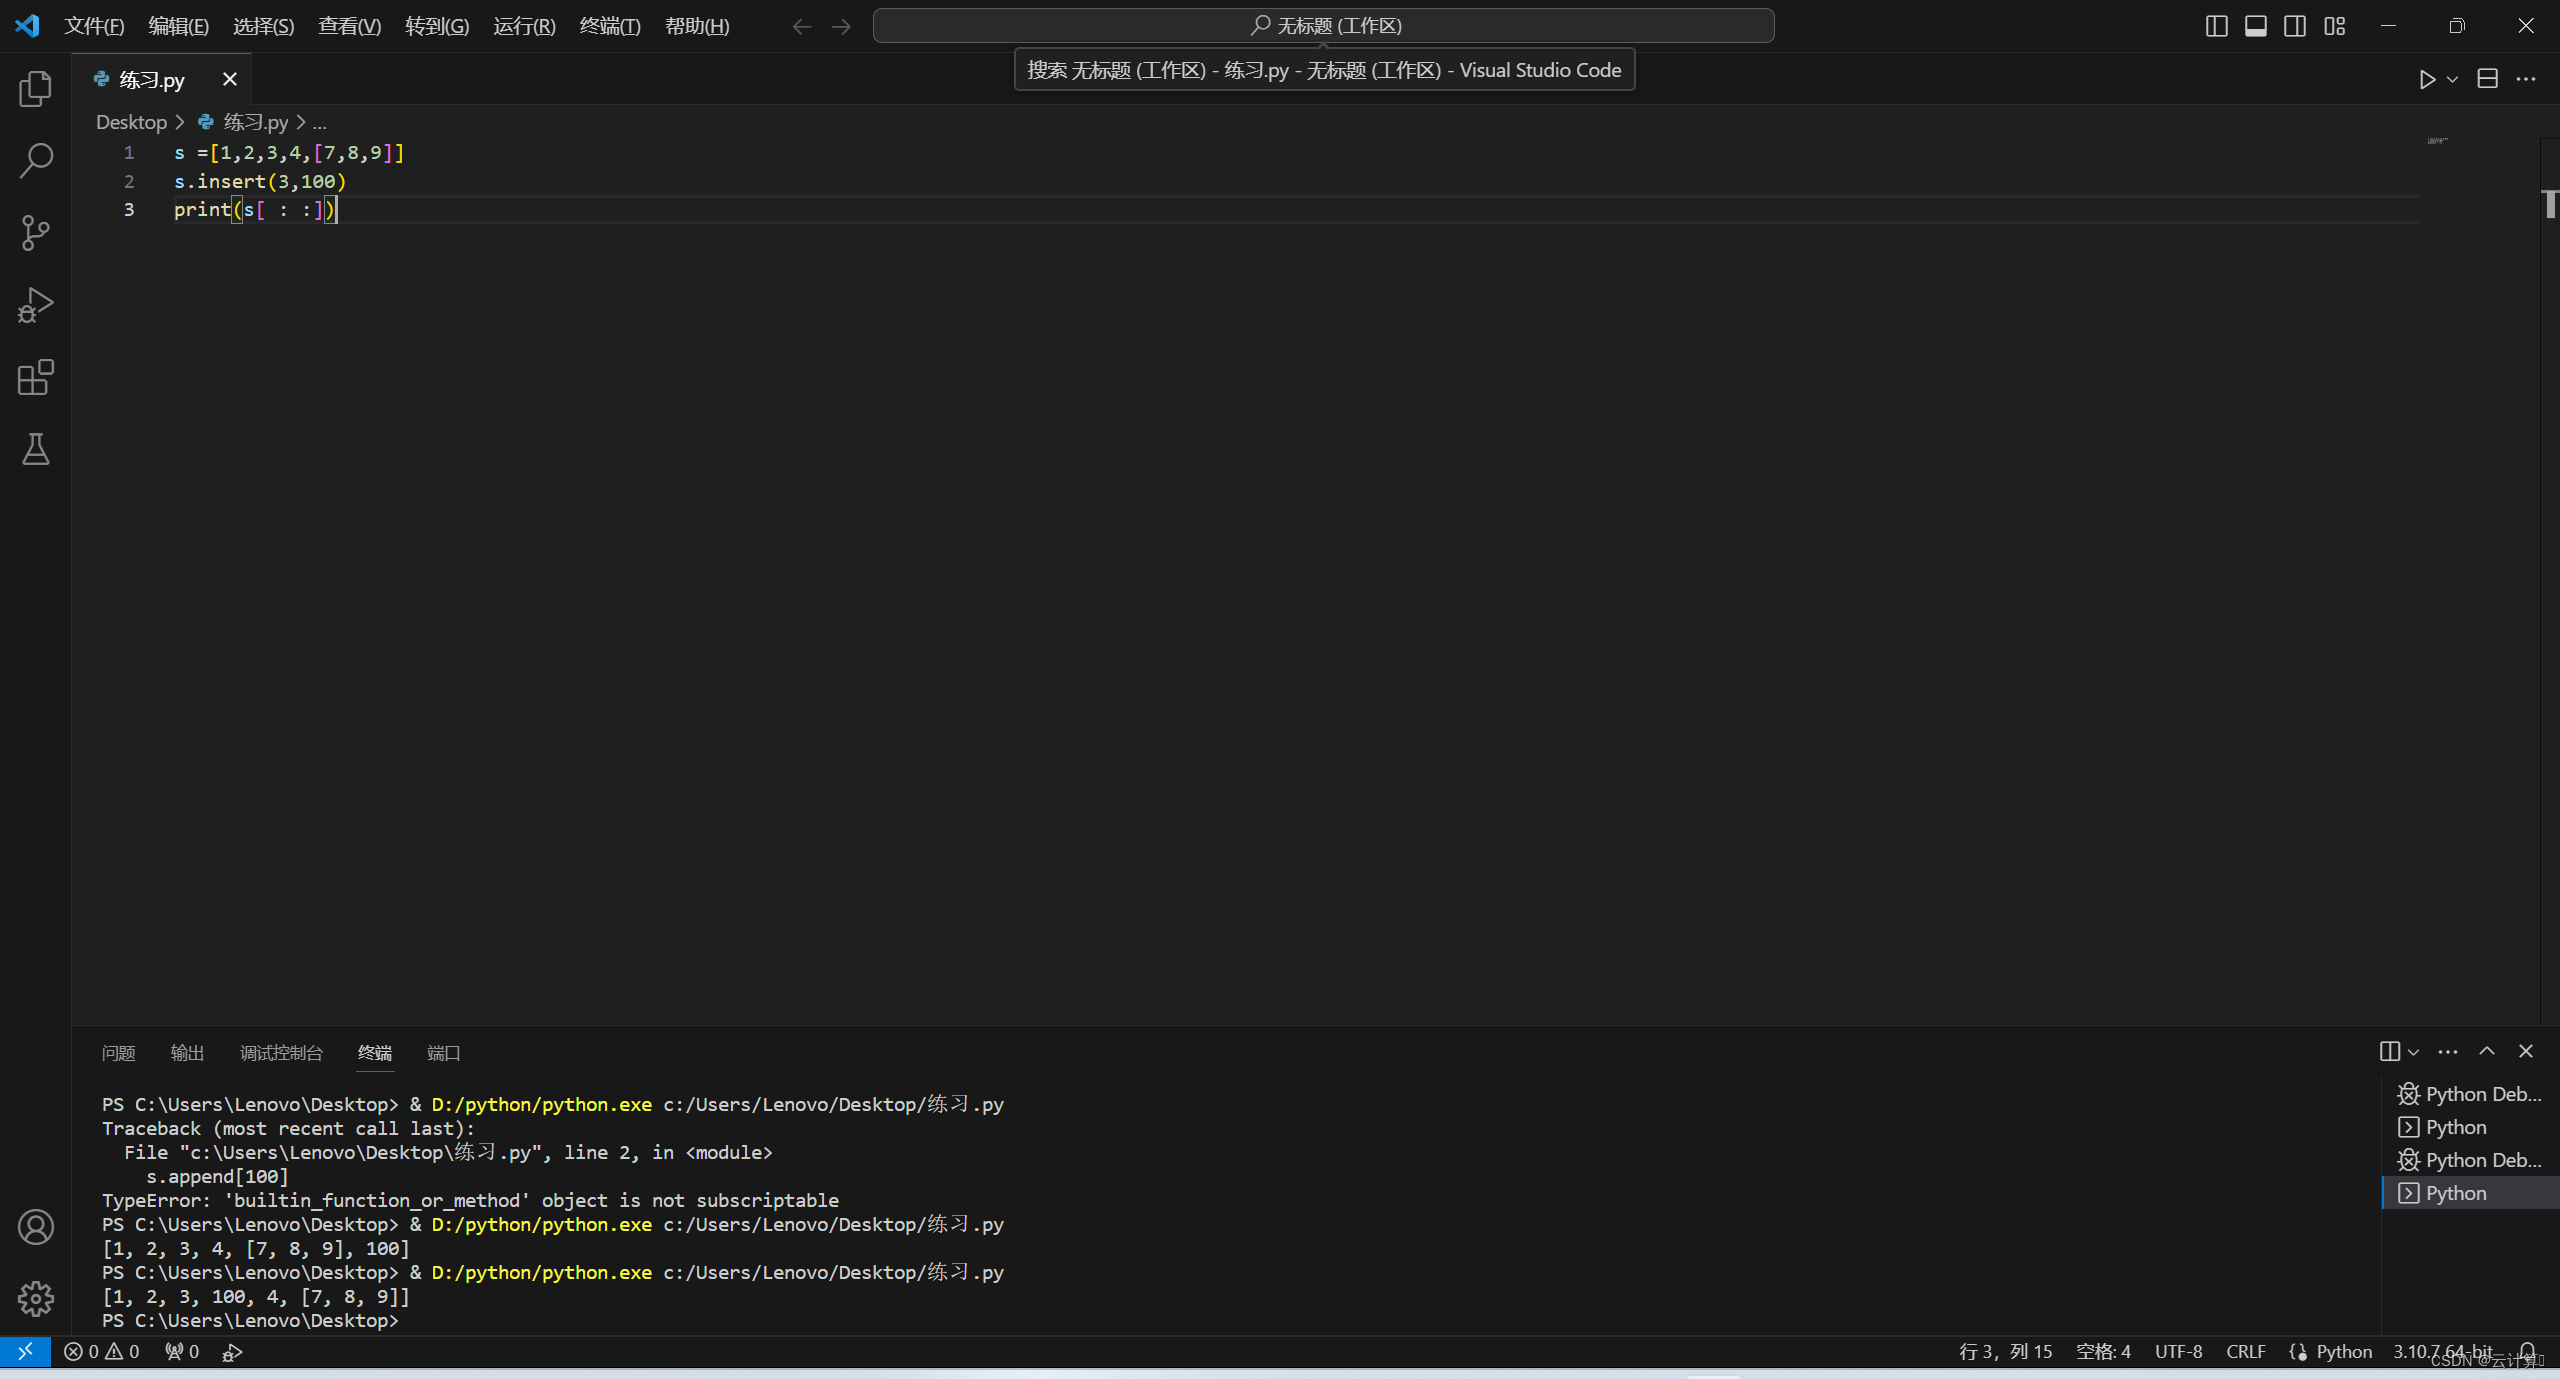
Task: Toggle the secondary sidebar layout button
Action: (x=2295, y=26)
